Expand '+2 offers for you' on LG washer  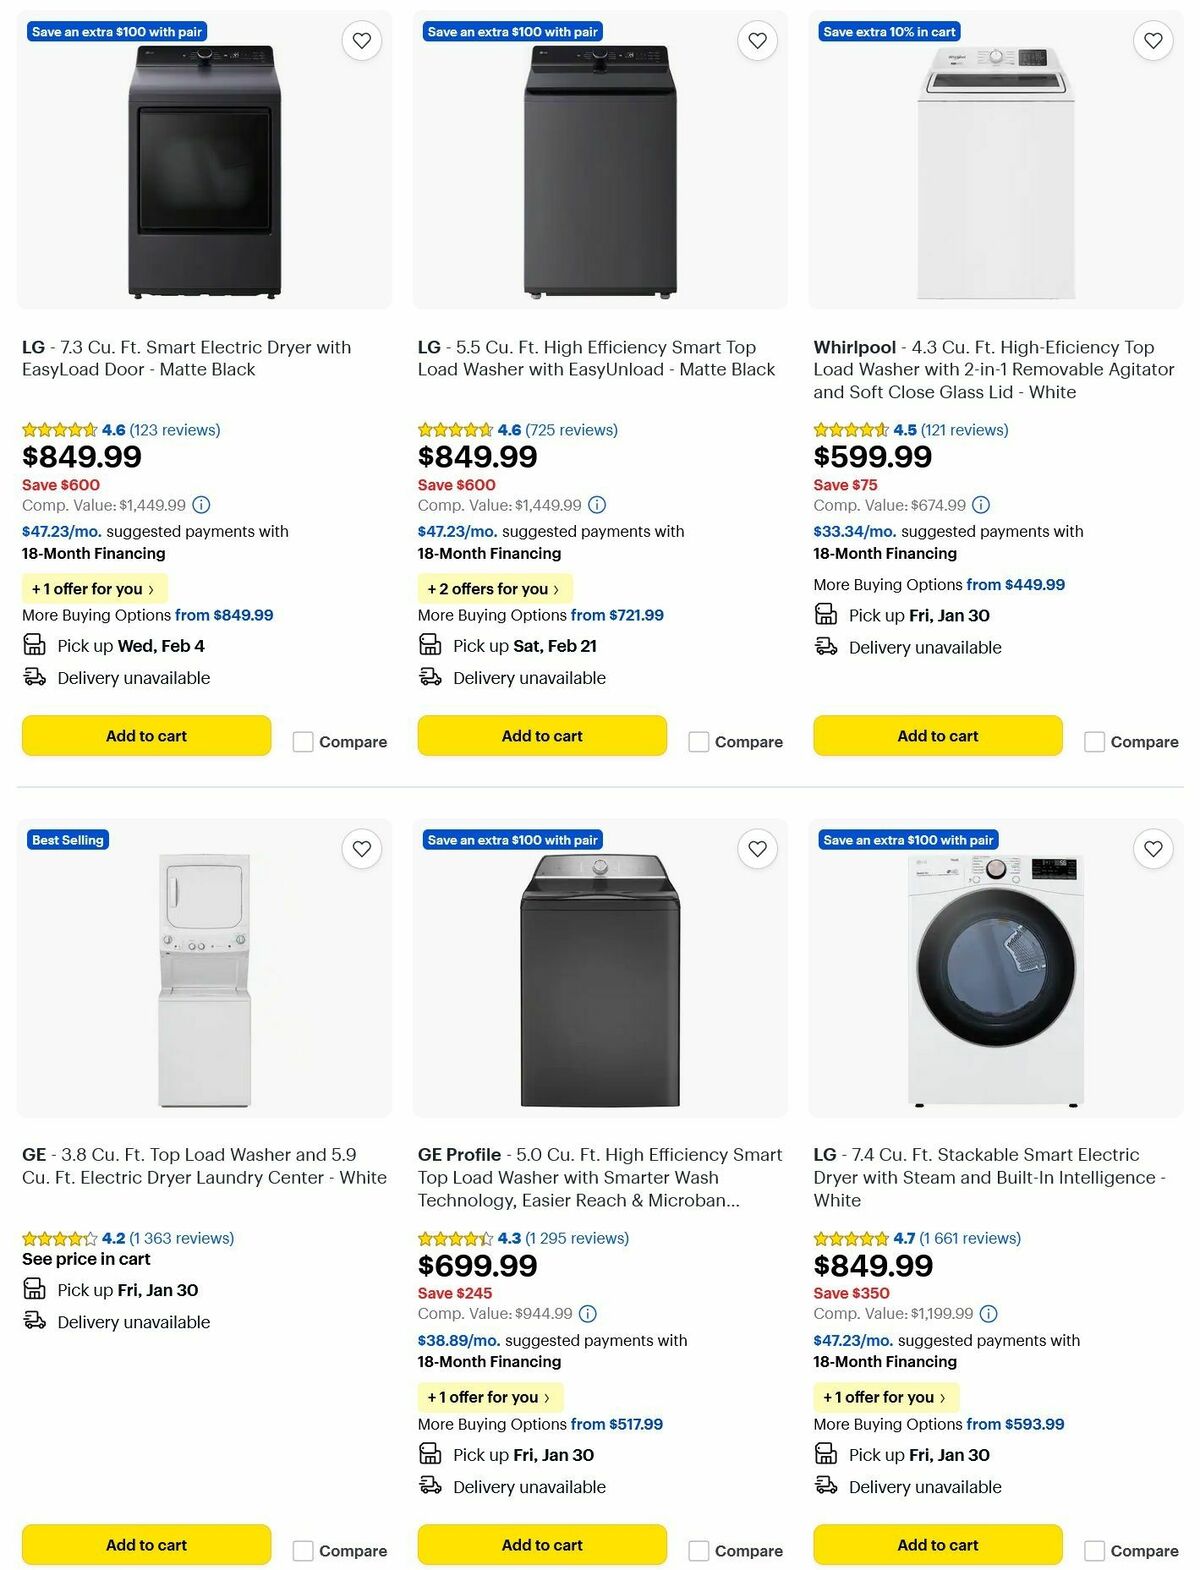click(494, 589)
